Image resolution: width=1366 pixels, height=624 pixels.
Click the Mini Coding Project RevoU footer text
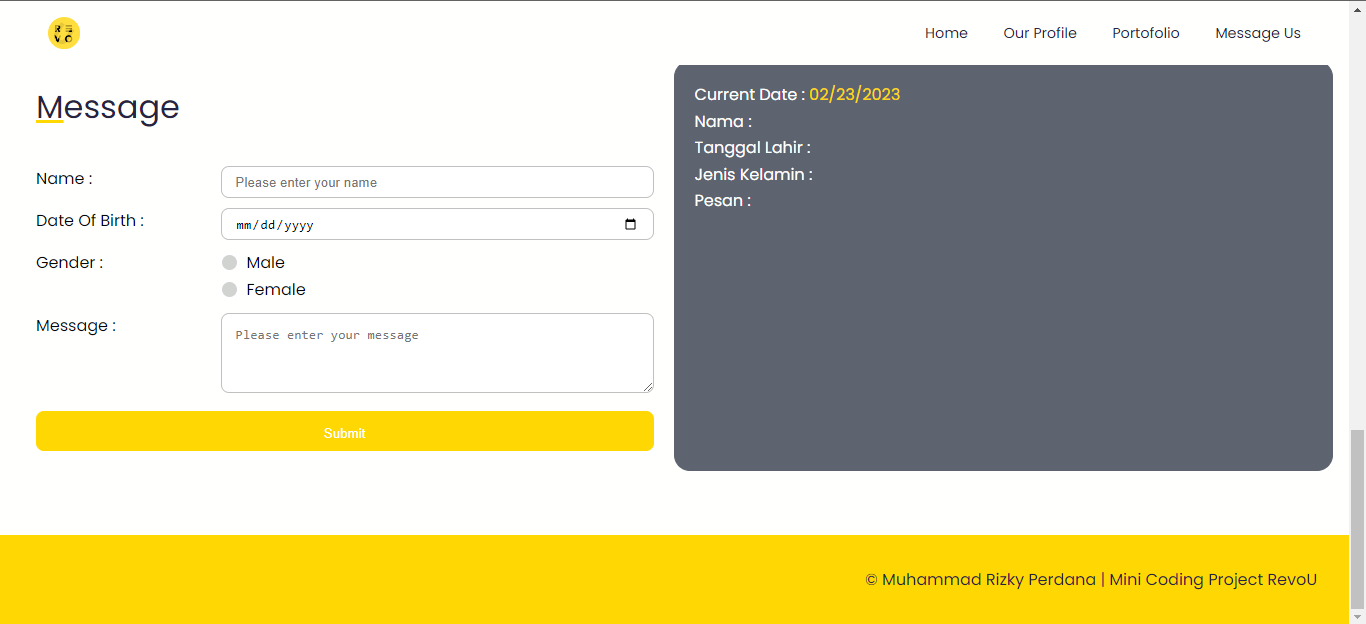click(x=1213, y=579)
